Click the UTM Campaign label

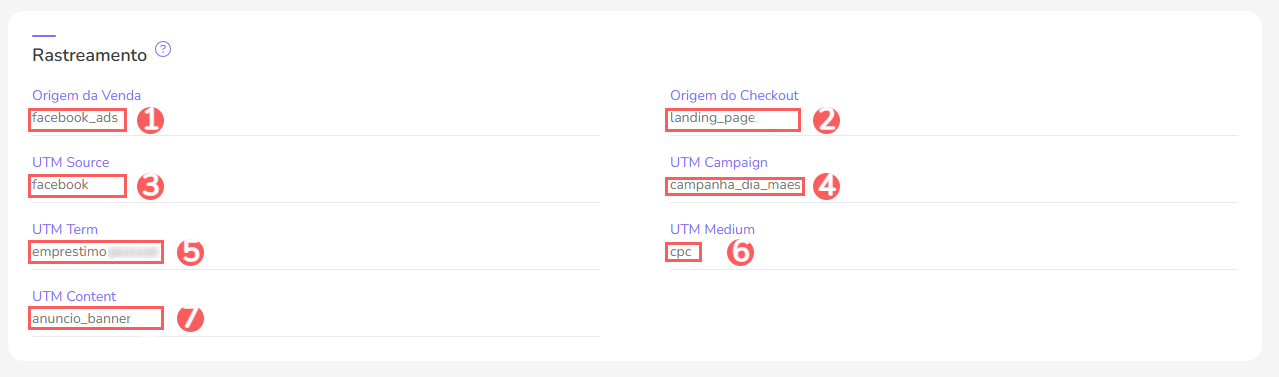(x=719, y=162)
